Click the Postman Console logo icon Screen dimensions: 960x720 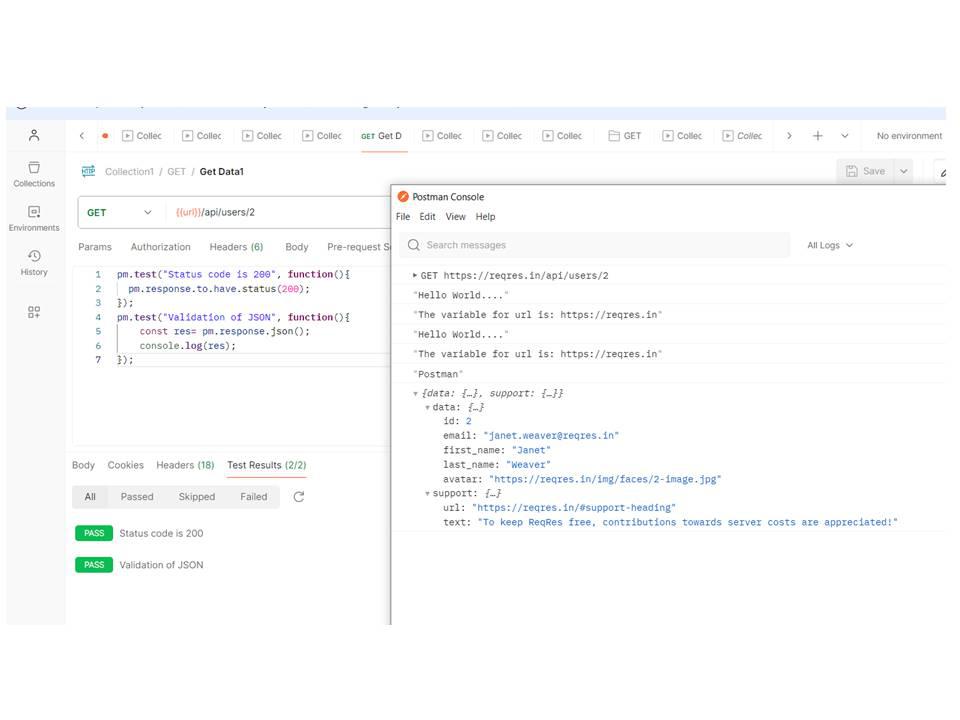(x=403, y=197)
